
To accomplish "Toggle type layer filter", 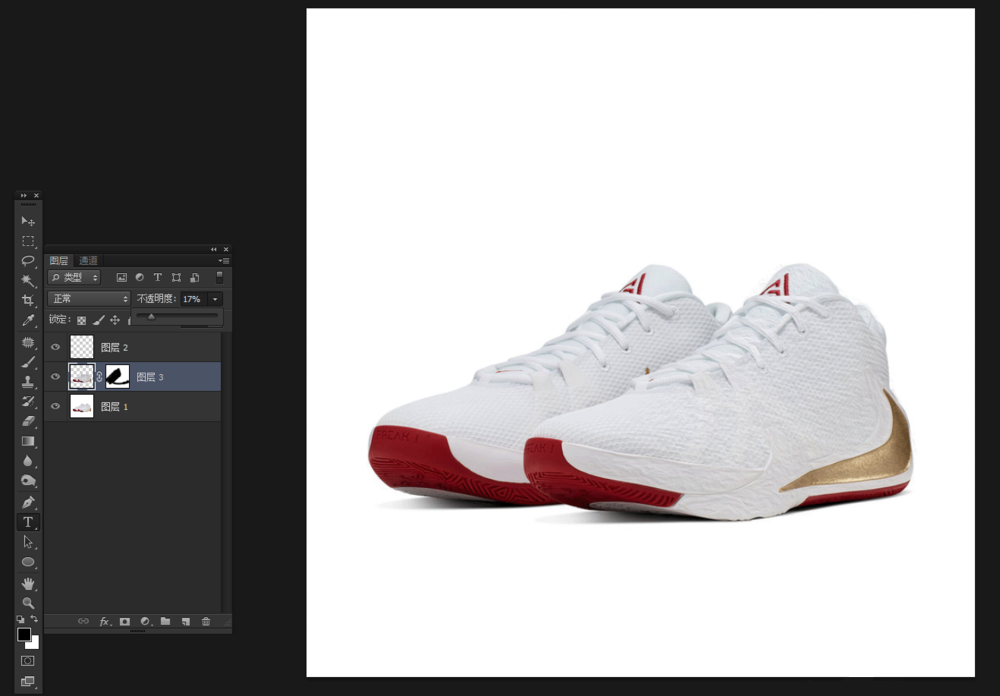I will click(x=158, y=278).
